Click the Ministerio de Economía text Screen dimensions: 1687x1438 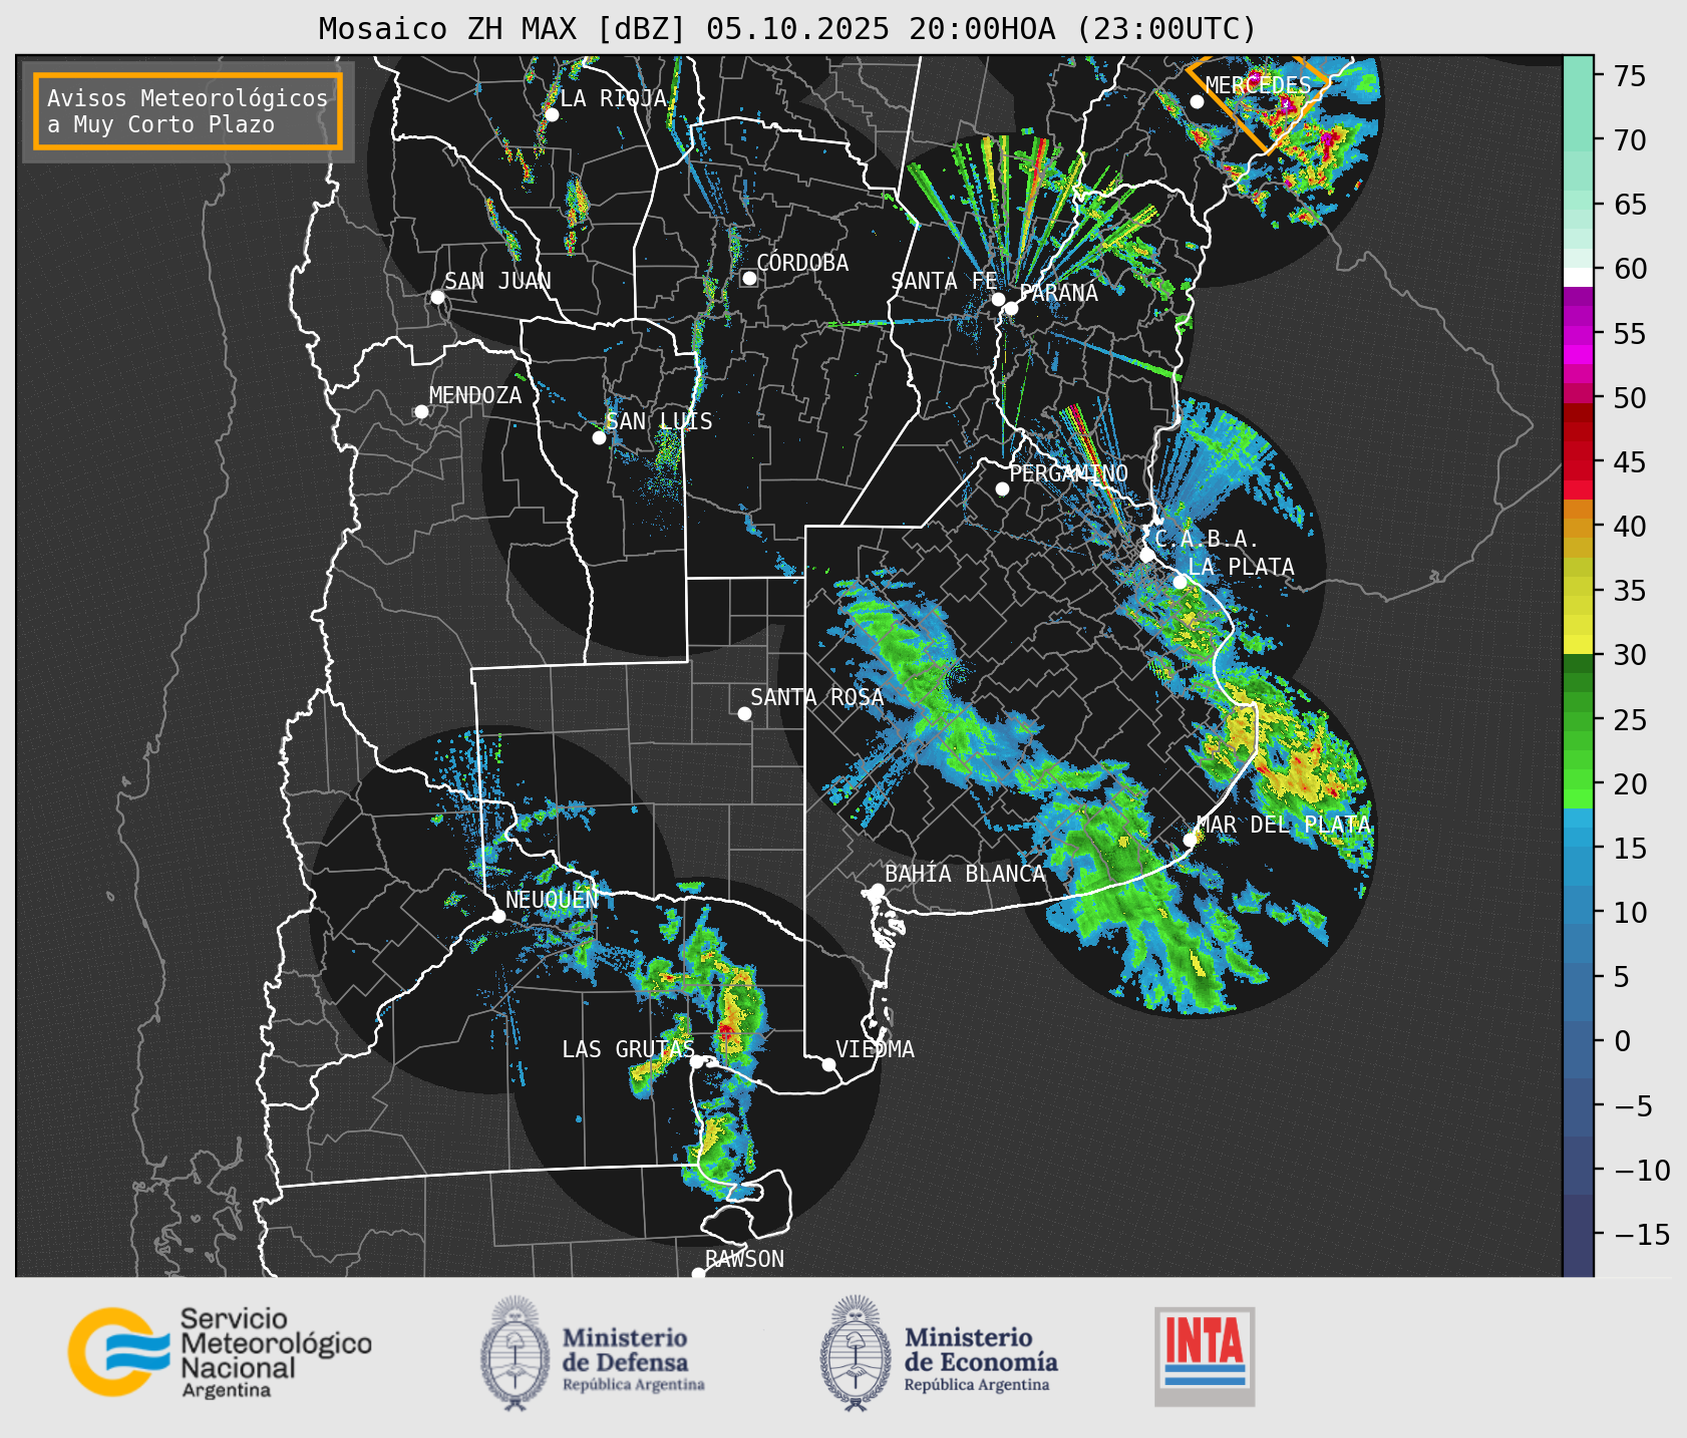(x=980, y=1359)
